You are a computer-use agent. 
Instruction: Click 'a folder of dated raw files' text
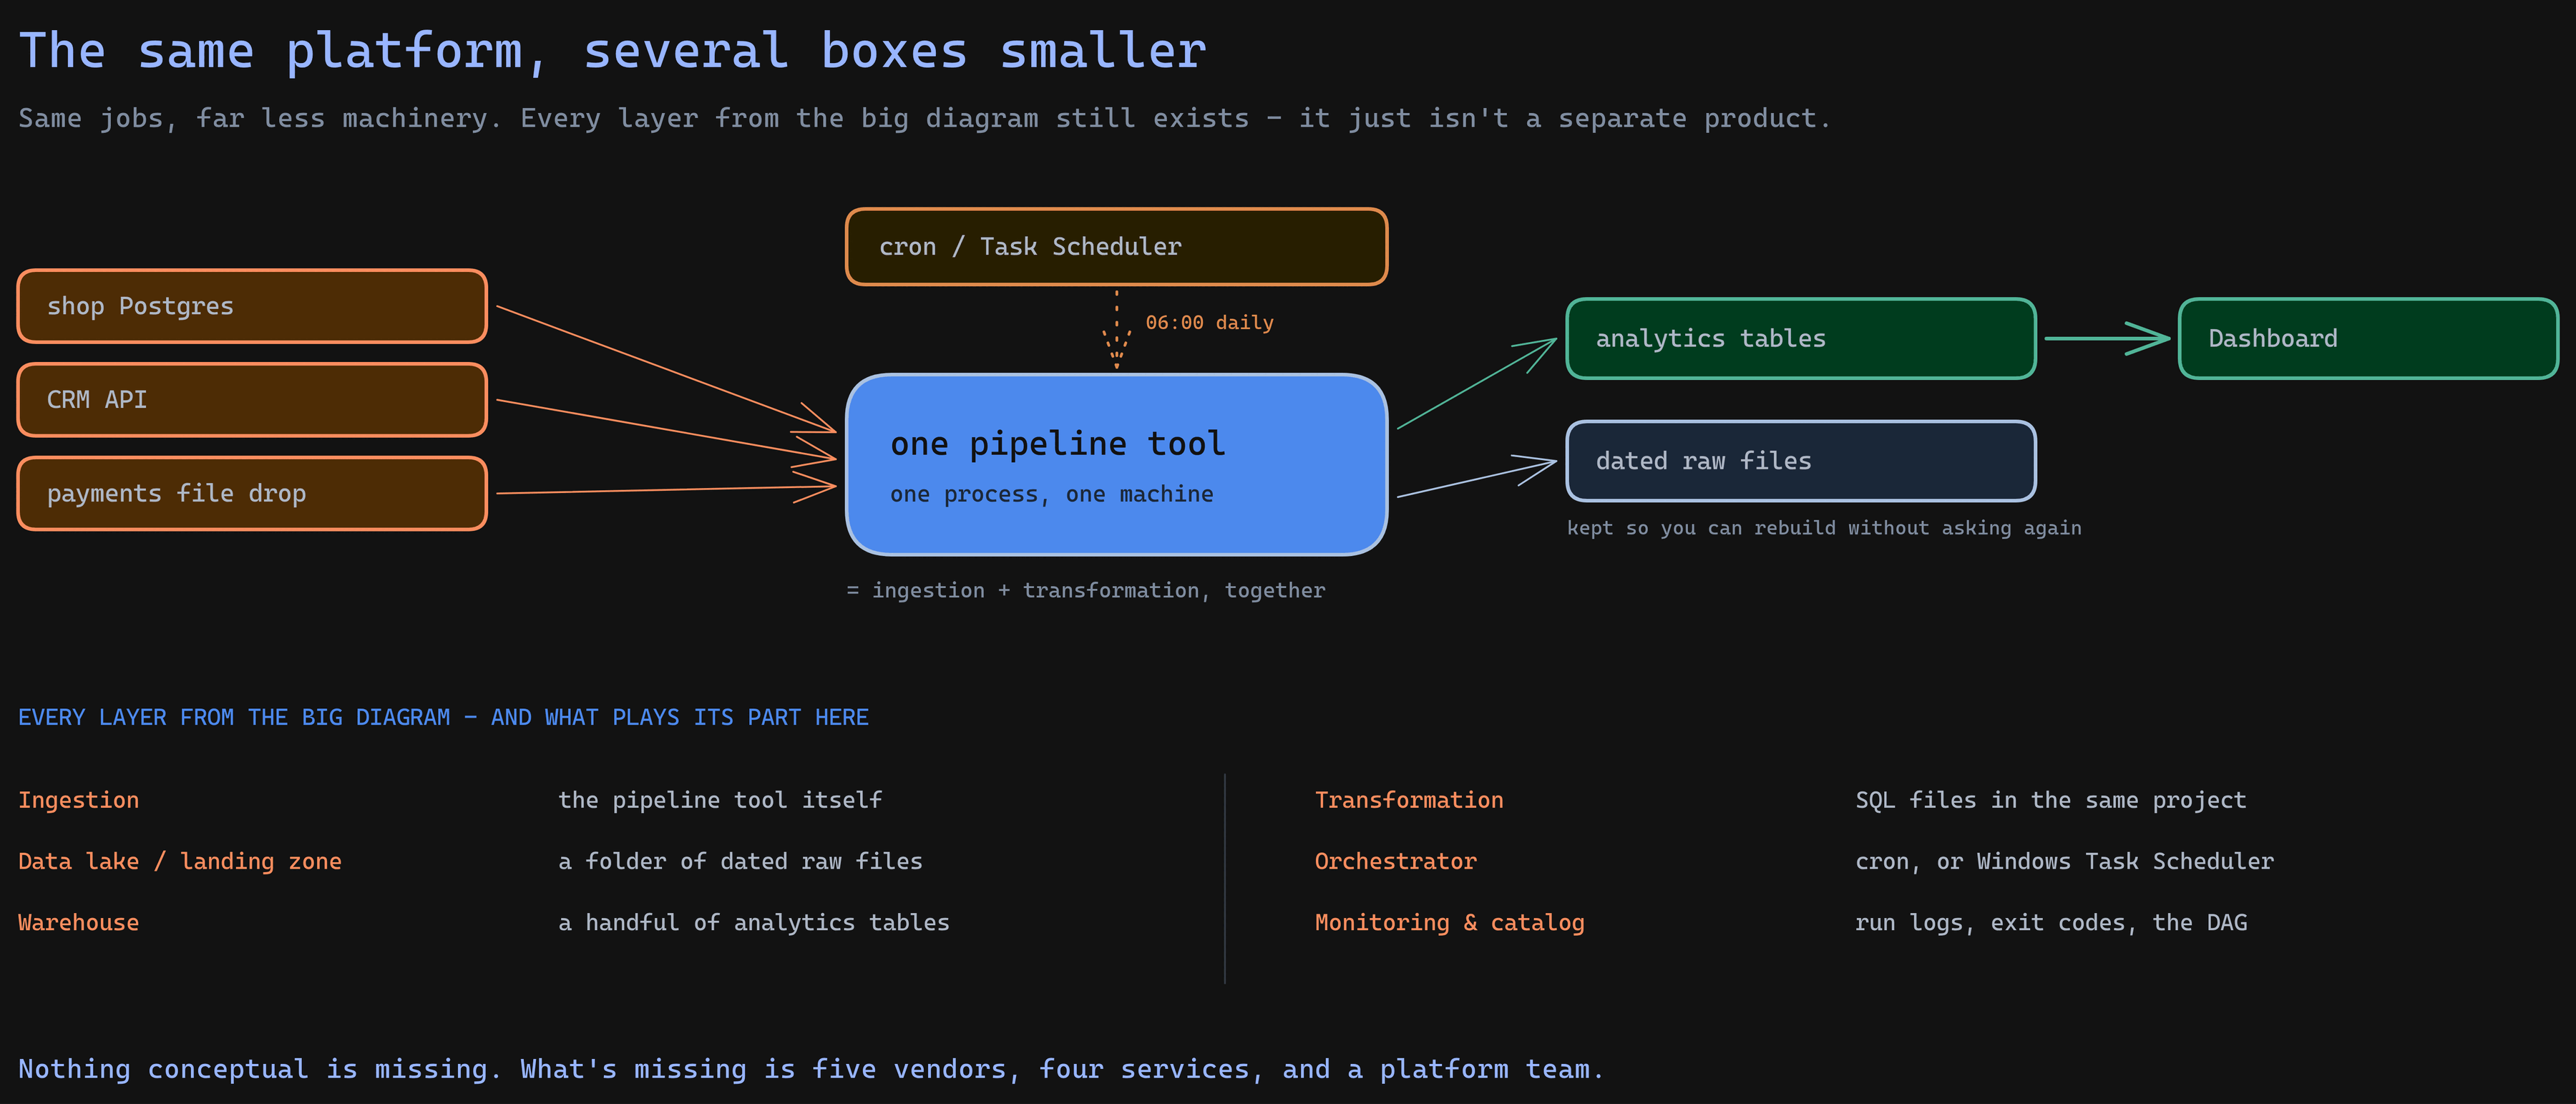(x=740, y=861)
